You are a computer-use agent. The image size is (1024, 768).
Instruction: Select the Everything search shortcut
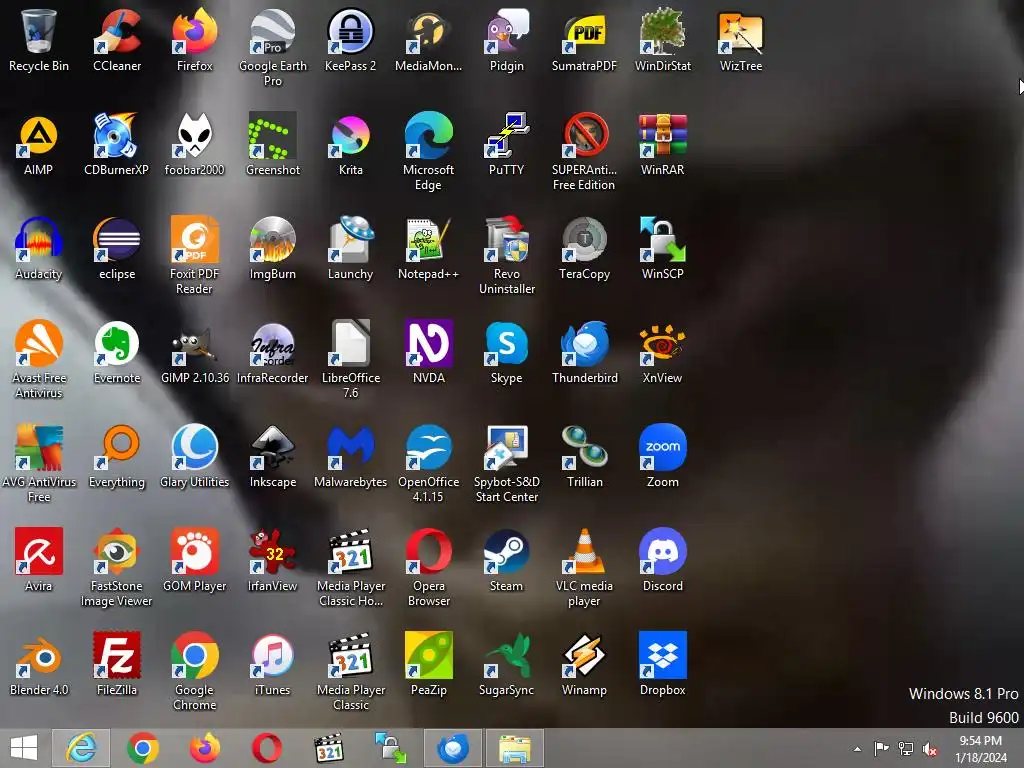[117, 456]
